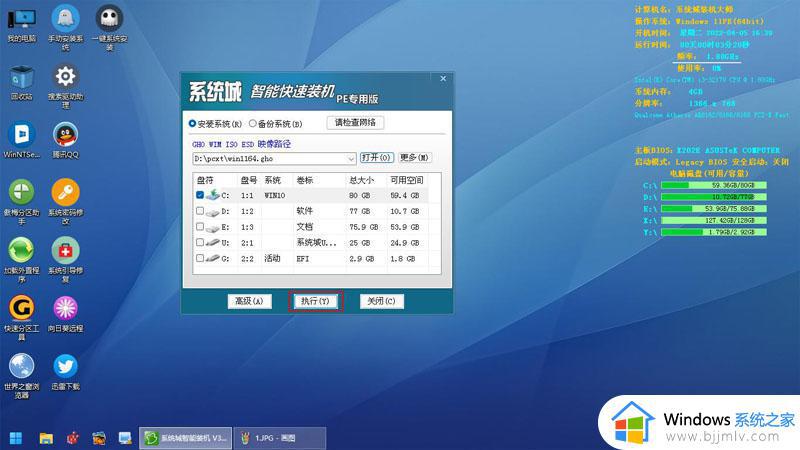
Task: Launch 快速分区工具 G icon
Action: (21, 318)
